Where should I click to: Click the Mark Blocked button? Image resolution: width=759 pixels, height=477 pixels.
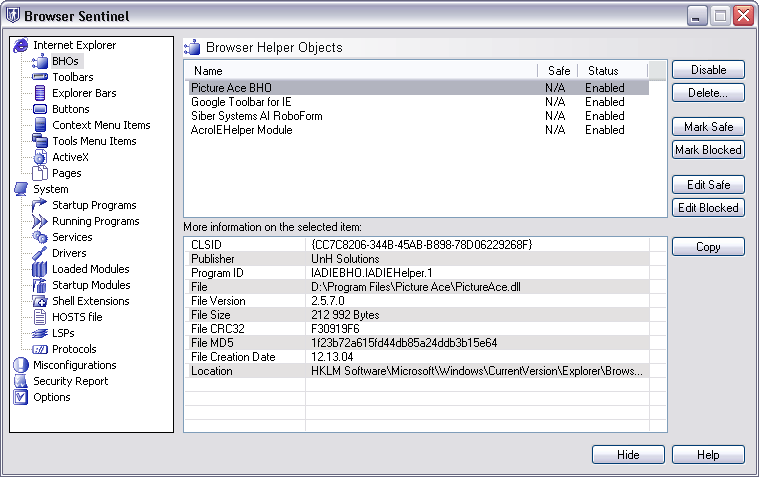click(708, 150)
